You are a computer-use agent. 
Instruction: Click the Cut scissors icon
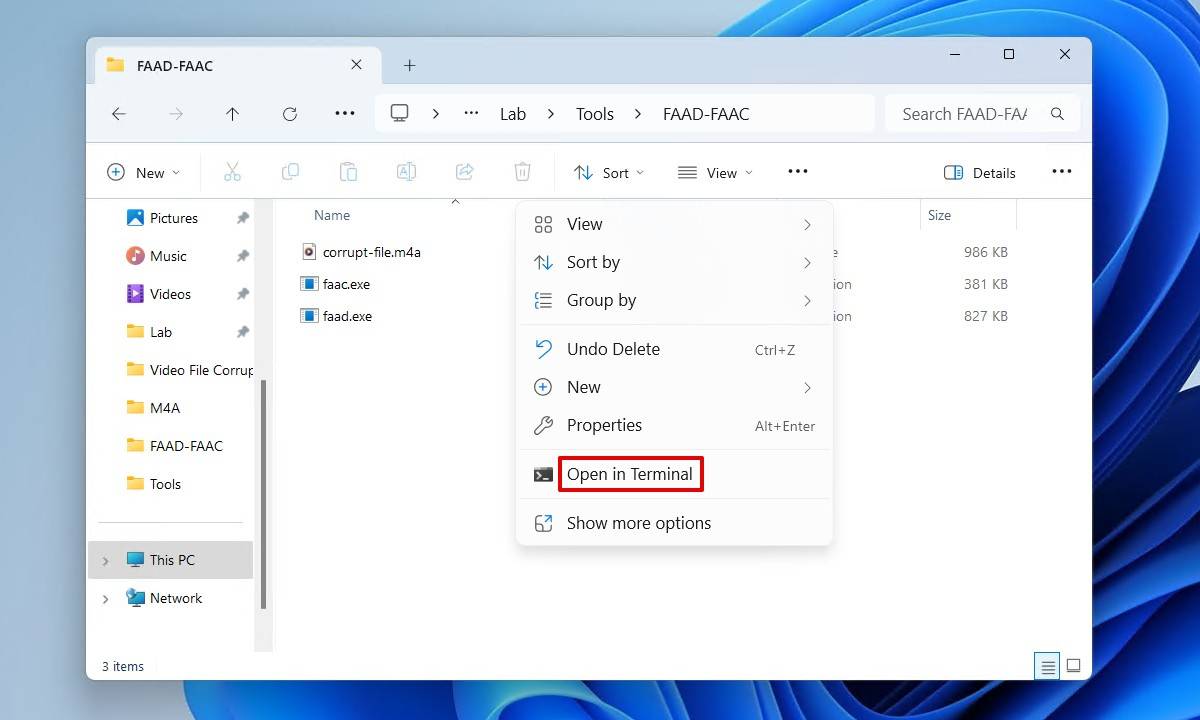(232, 172)
